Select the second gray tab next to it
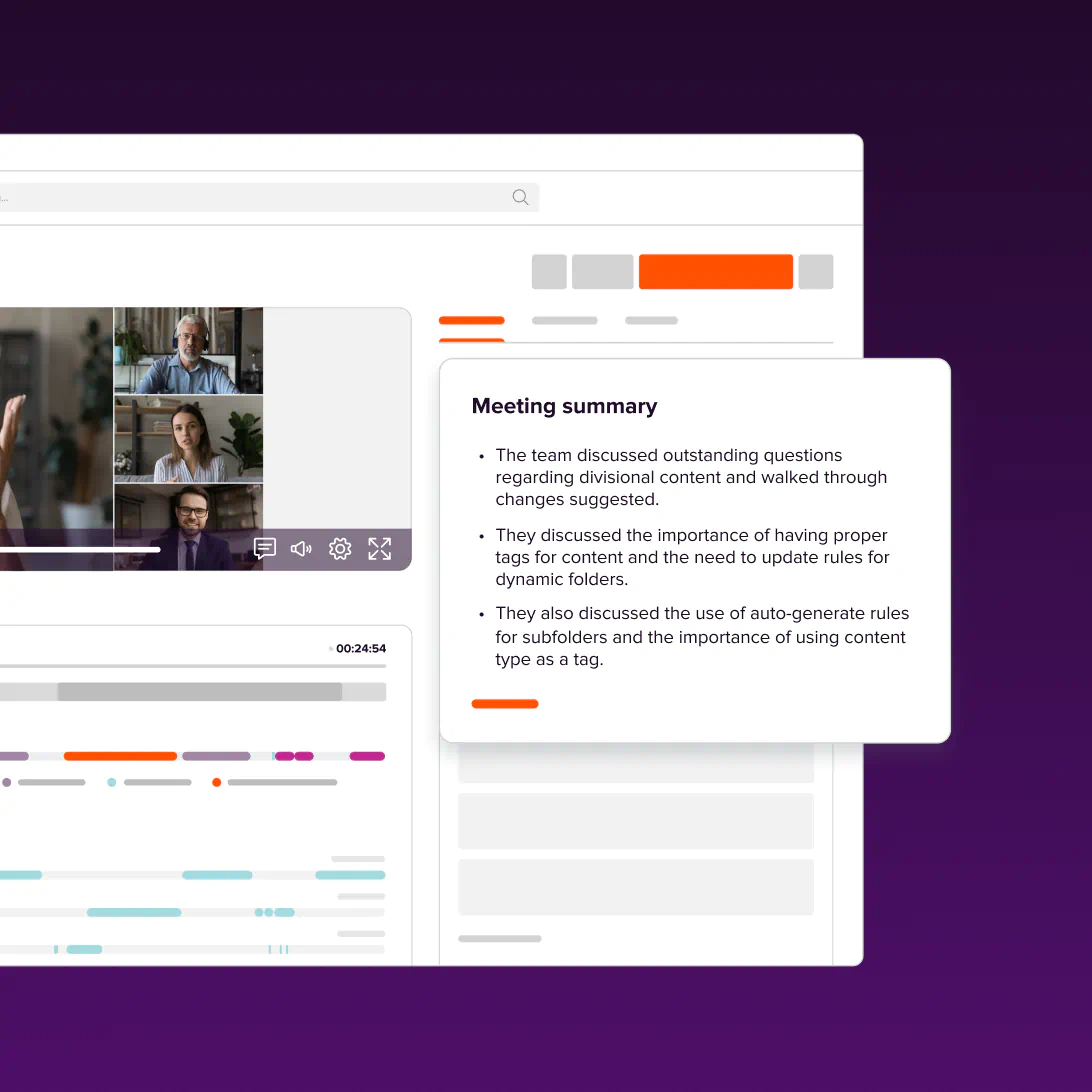Viewport: 1092px width, 1092px height. pyautogui.click(x=564, y=320)
